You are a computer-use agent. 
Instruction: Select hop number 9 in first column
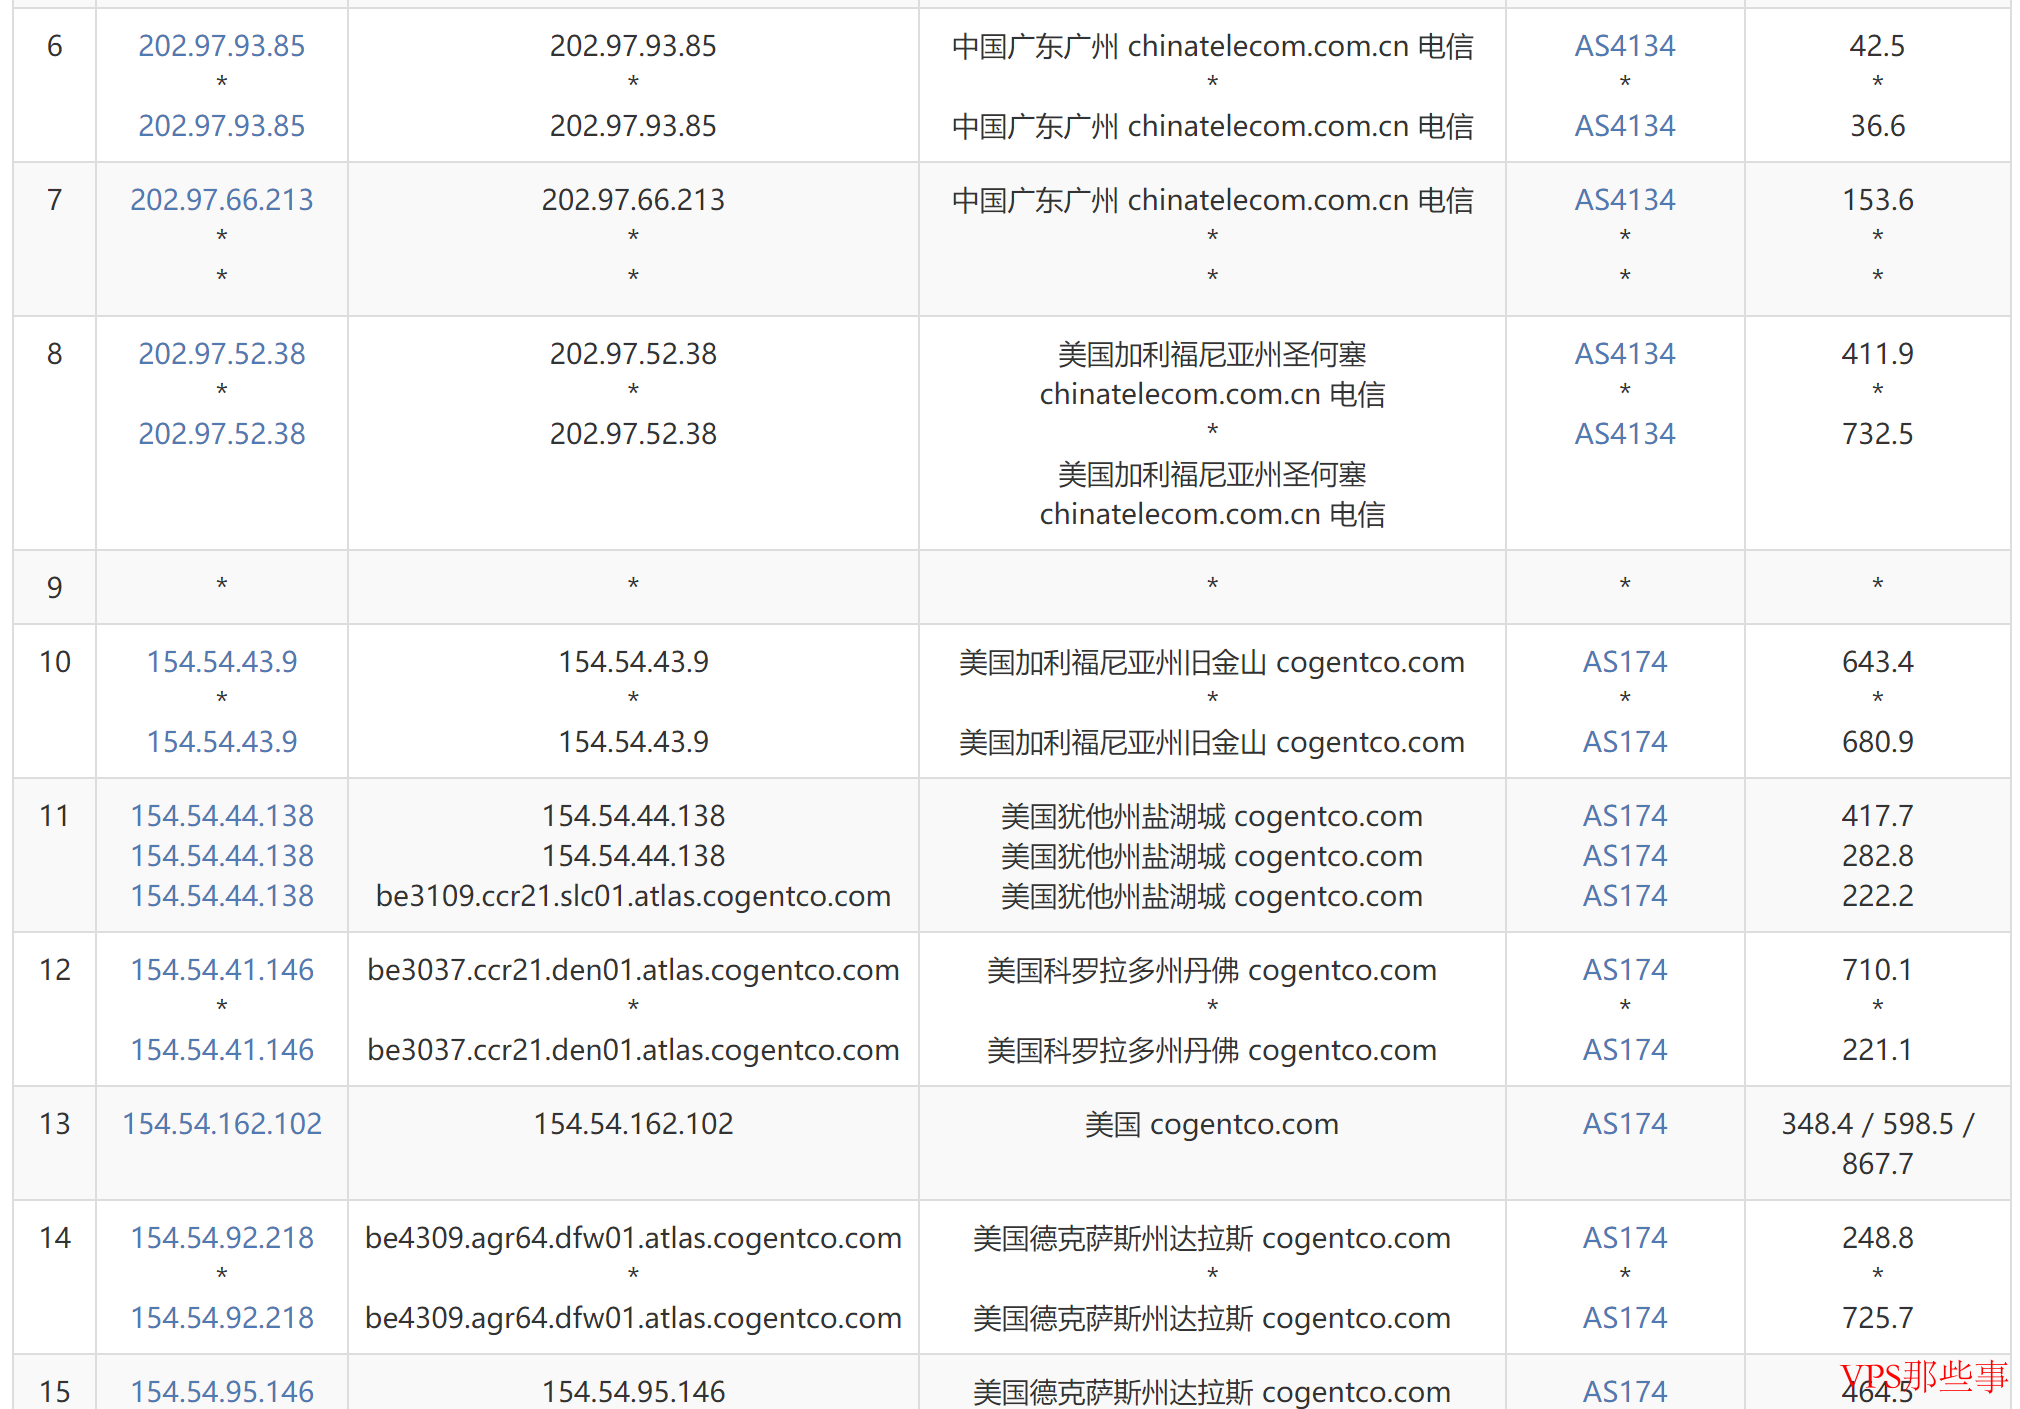[x=55, y=588]
